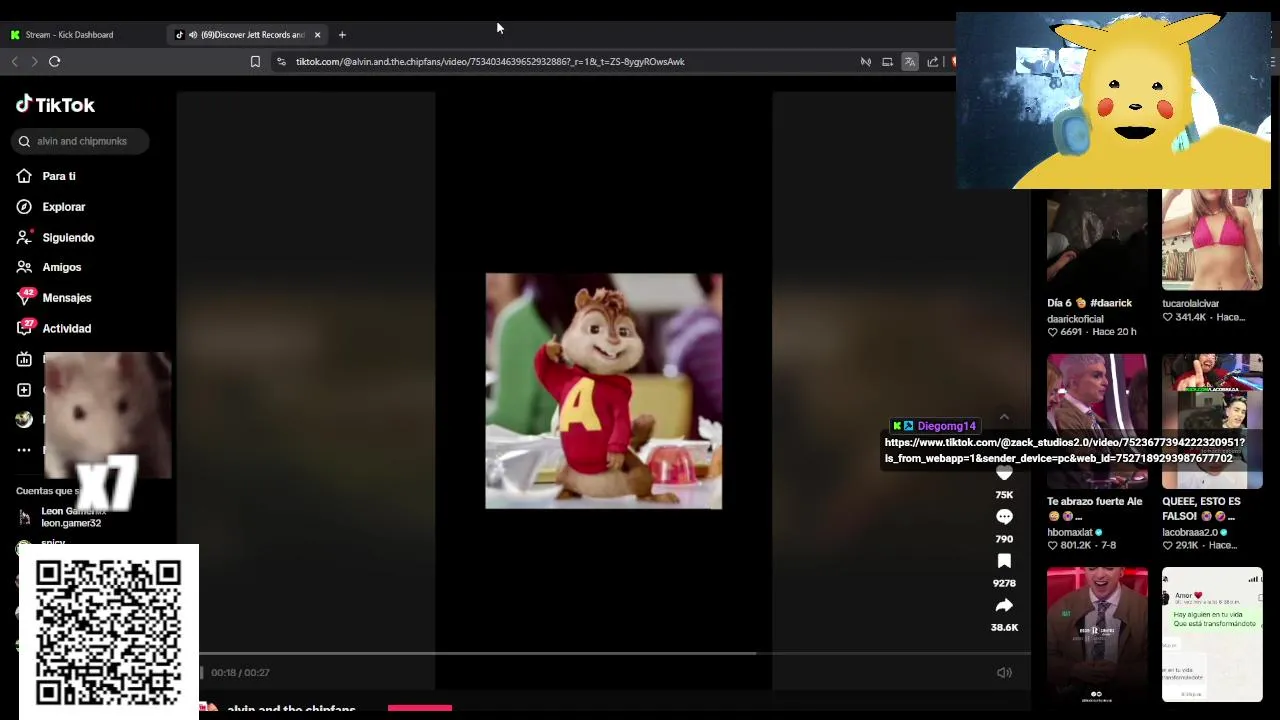Bookmark this page in address bar

pyautogui.click(x=255, y=61)
